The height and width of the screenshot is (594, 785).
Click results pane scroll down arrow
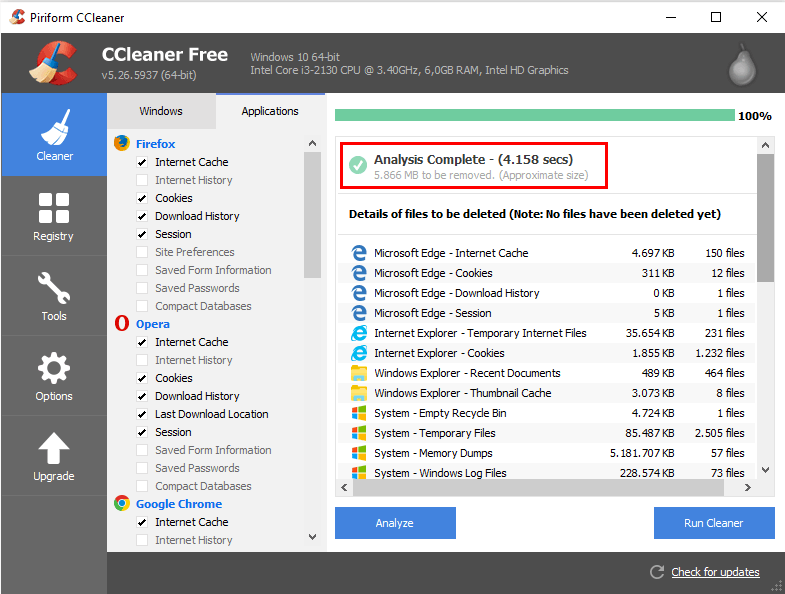pos(765,470)
